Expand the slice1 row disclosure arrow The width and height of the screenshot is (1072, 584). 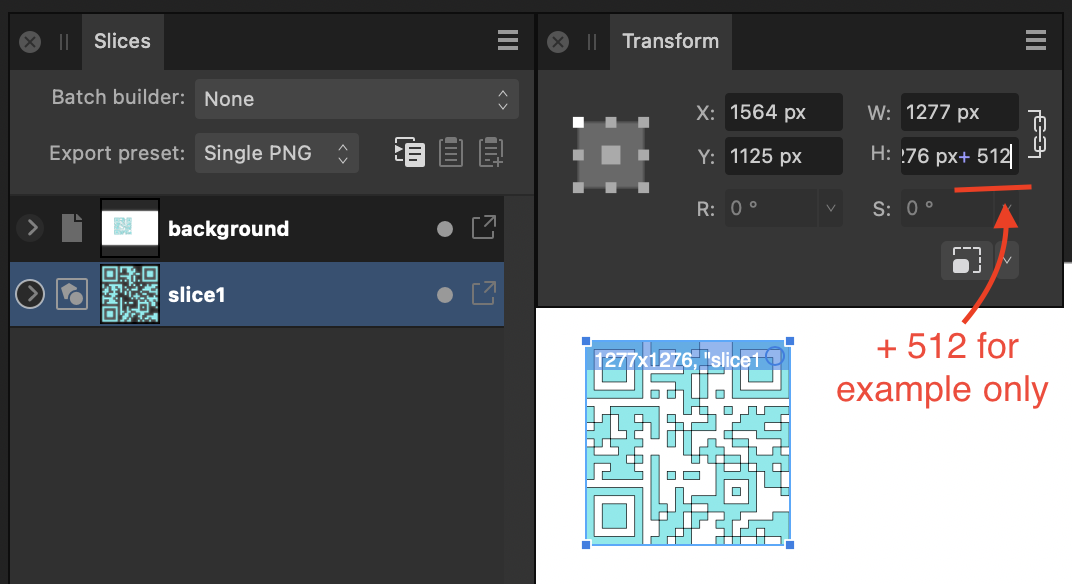click(x=30, y=294)
